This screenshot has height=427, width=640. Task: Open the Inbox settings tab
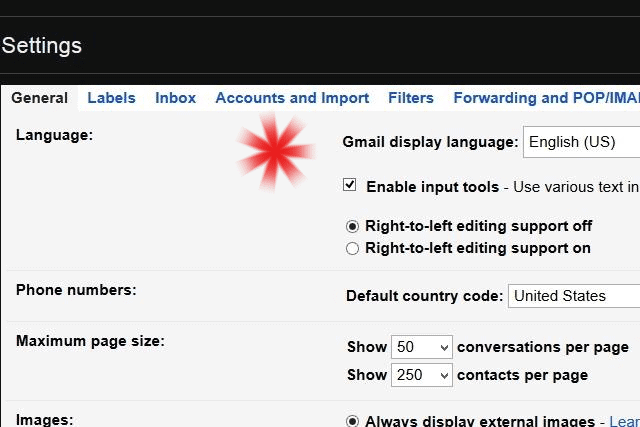pyautogui.click(x=175, y=98)
